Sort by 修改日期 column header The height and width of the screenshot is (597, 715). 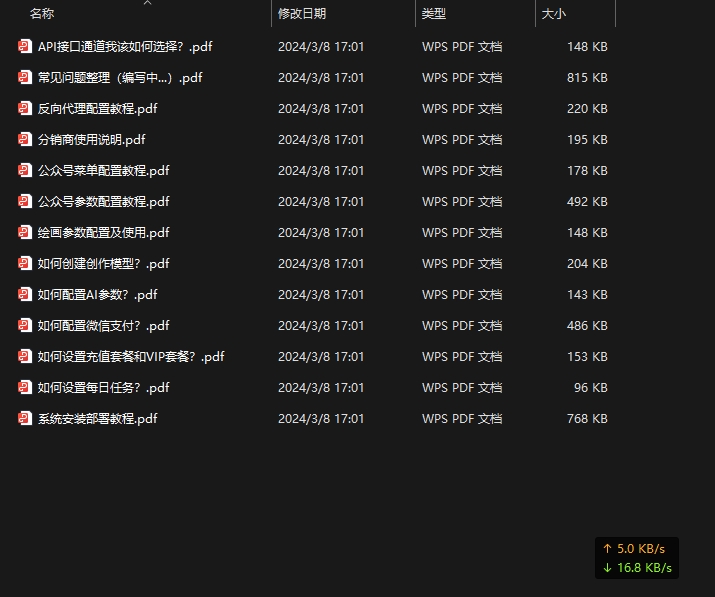[x=301, y=14]
